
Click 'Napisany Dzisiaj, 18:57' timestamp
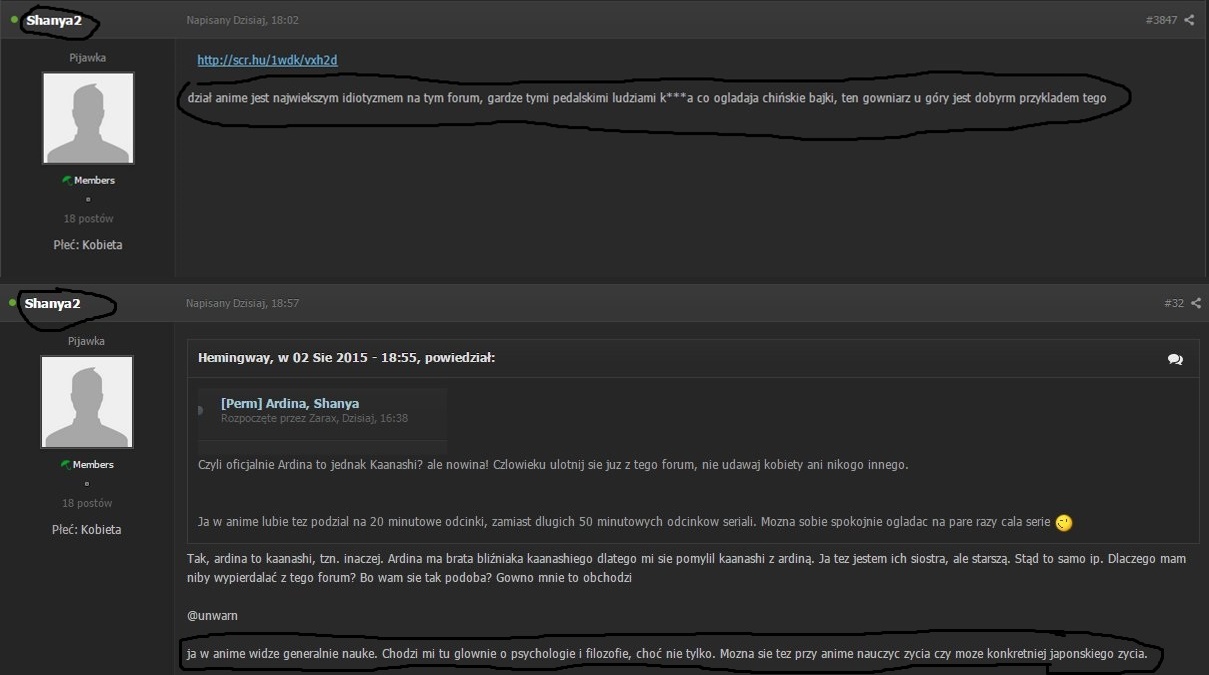click(242, 303)
